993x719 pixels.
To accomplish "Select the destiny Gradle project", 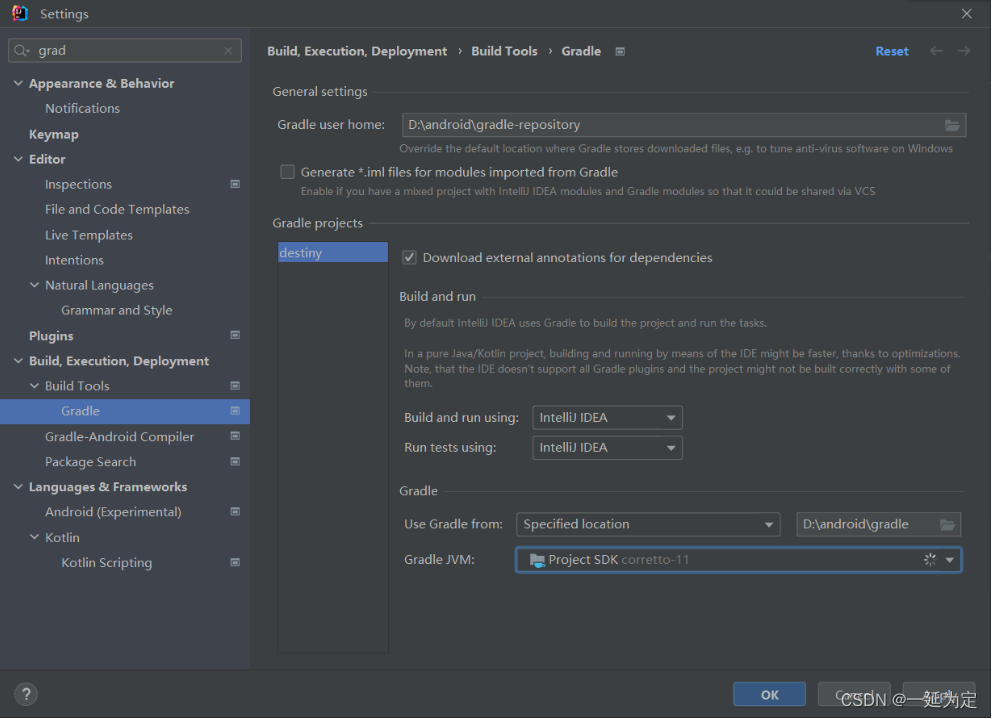I will [333, 253].
